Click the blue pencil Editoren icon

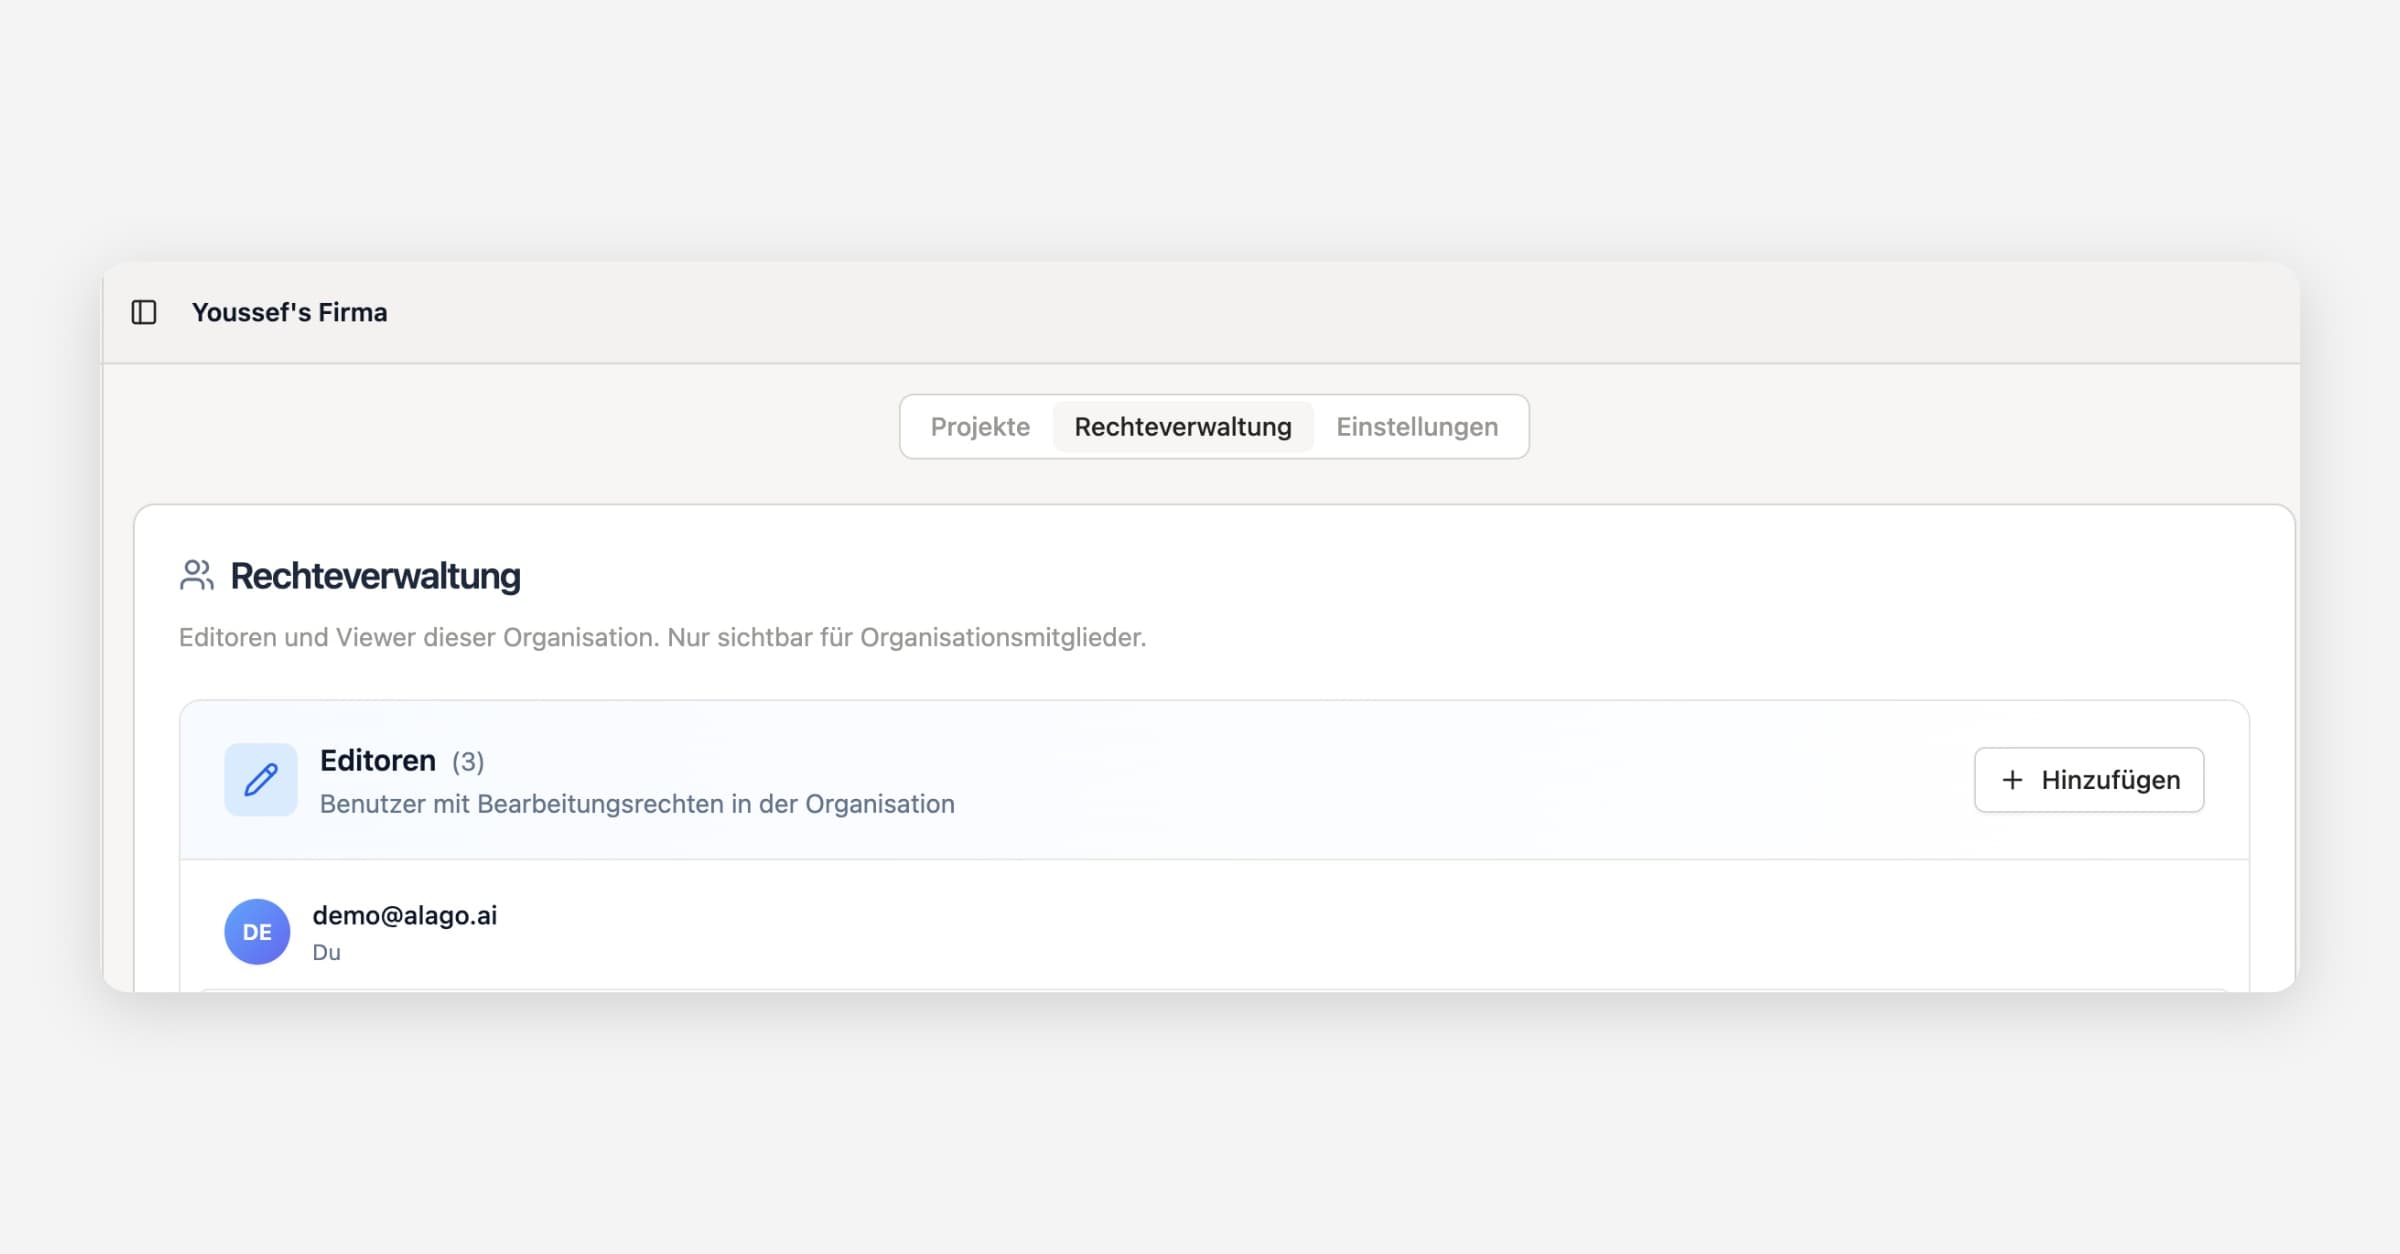[x=261, y=779]
